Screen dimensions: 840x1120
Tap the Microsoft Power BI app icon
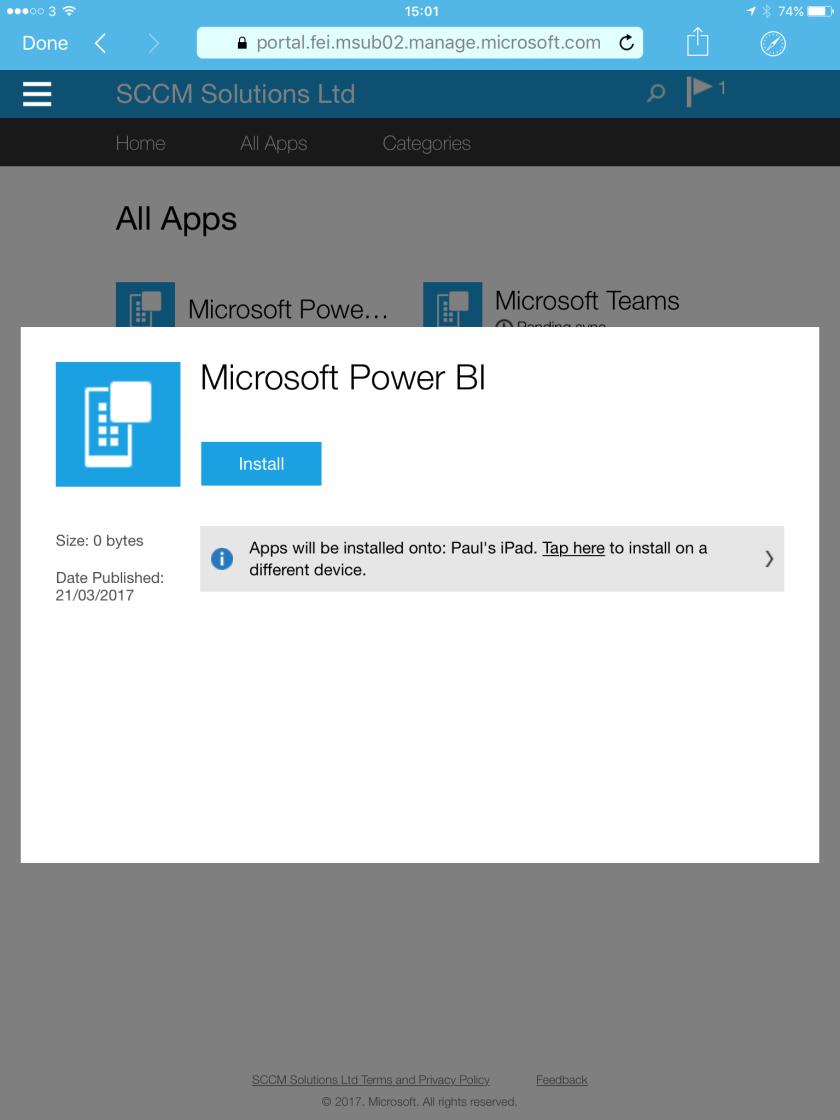pyautogui.click(x=118, y=424)
